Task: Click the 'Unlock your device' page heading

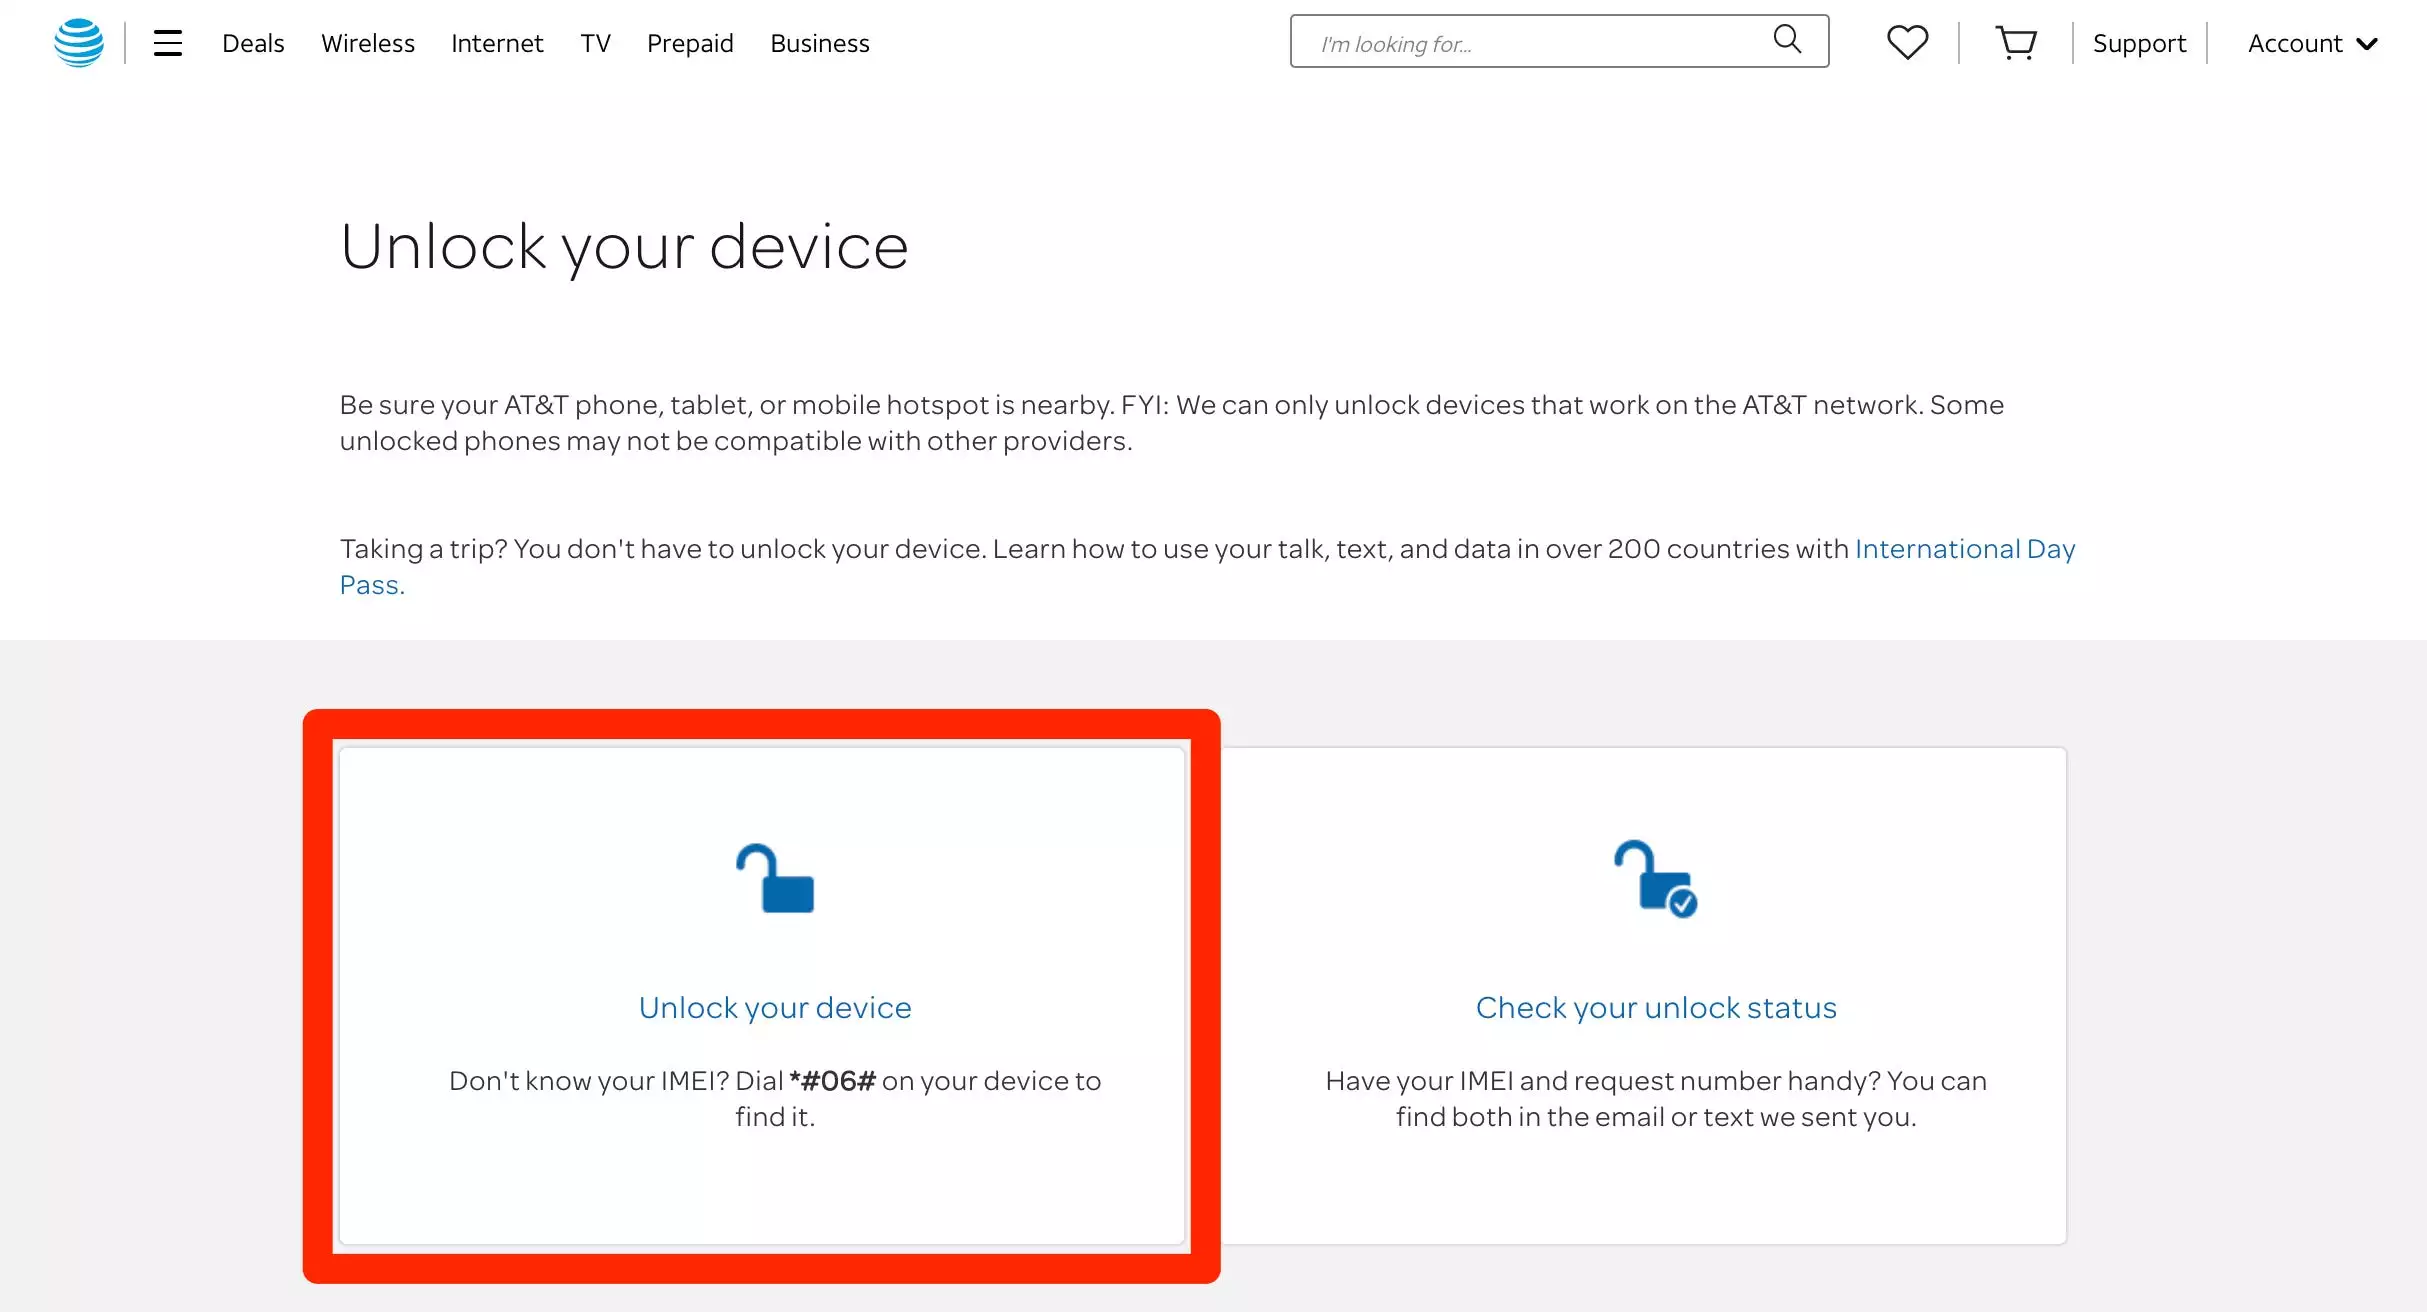Action: click(x=624, y=247)
